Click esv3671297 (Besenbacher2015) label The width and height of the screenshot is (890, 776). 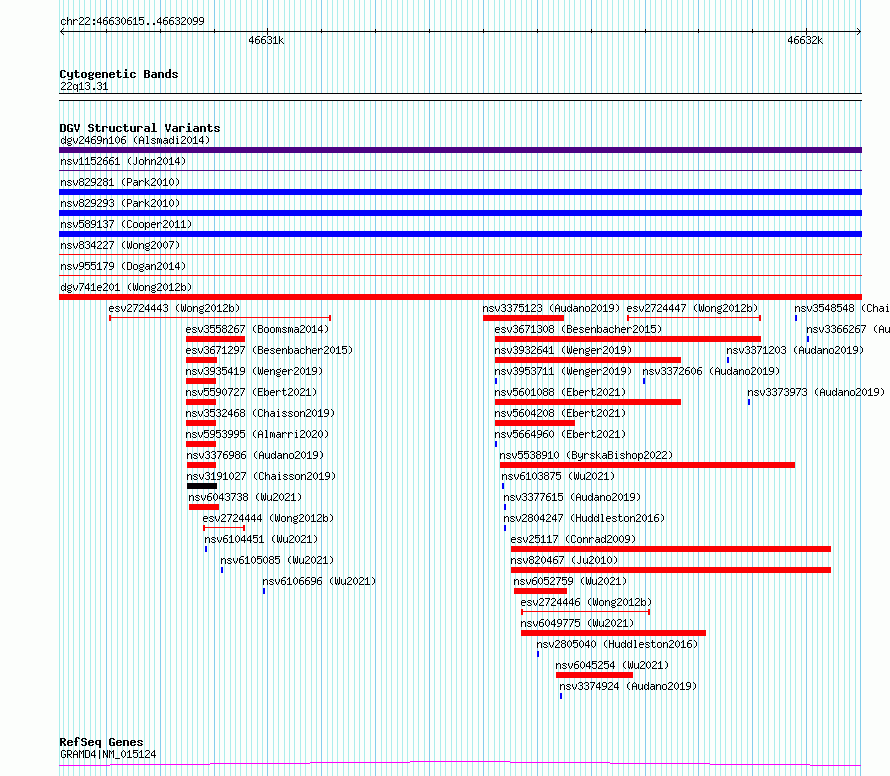pos(269,350)
